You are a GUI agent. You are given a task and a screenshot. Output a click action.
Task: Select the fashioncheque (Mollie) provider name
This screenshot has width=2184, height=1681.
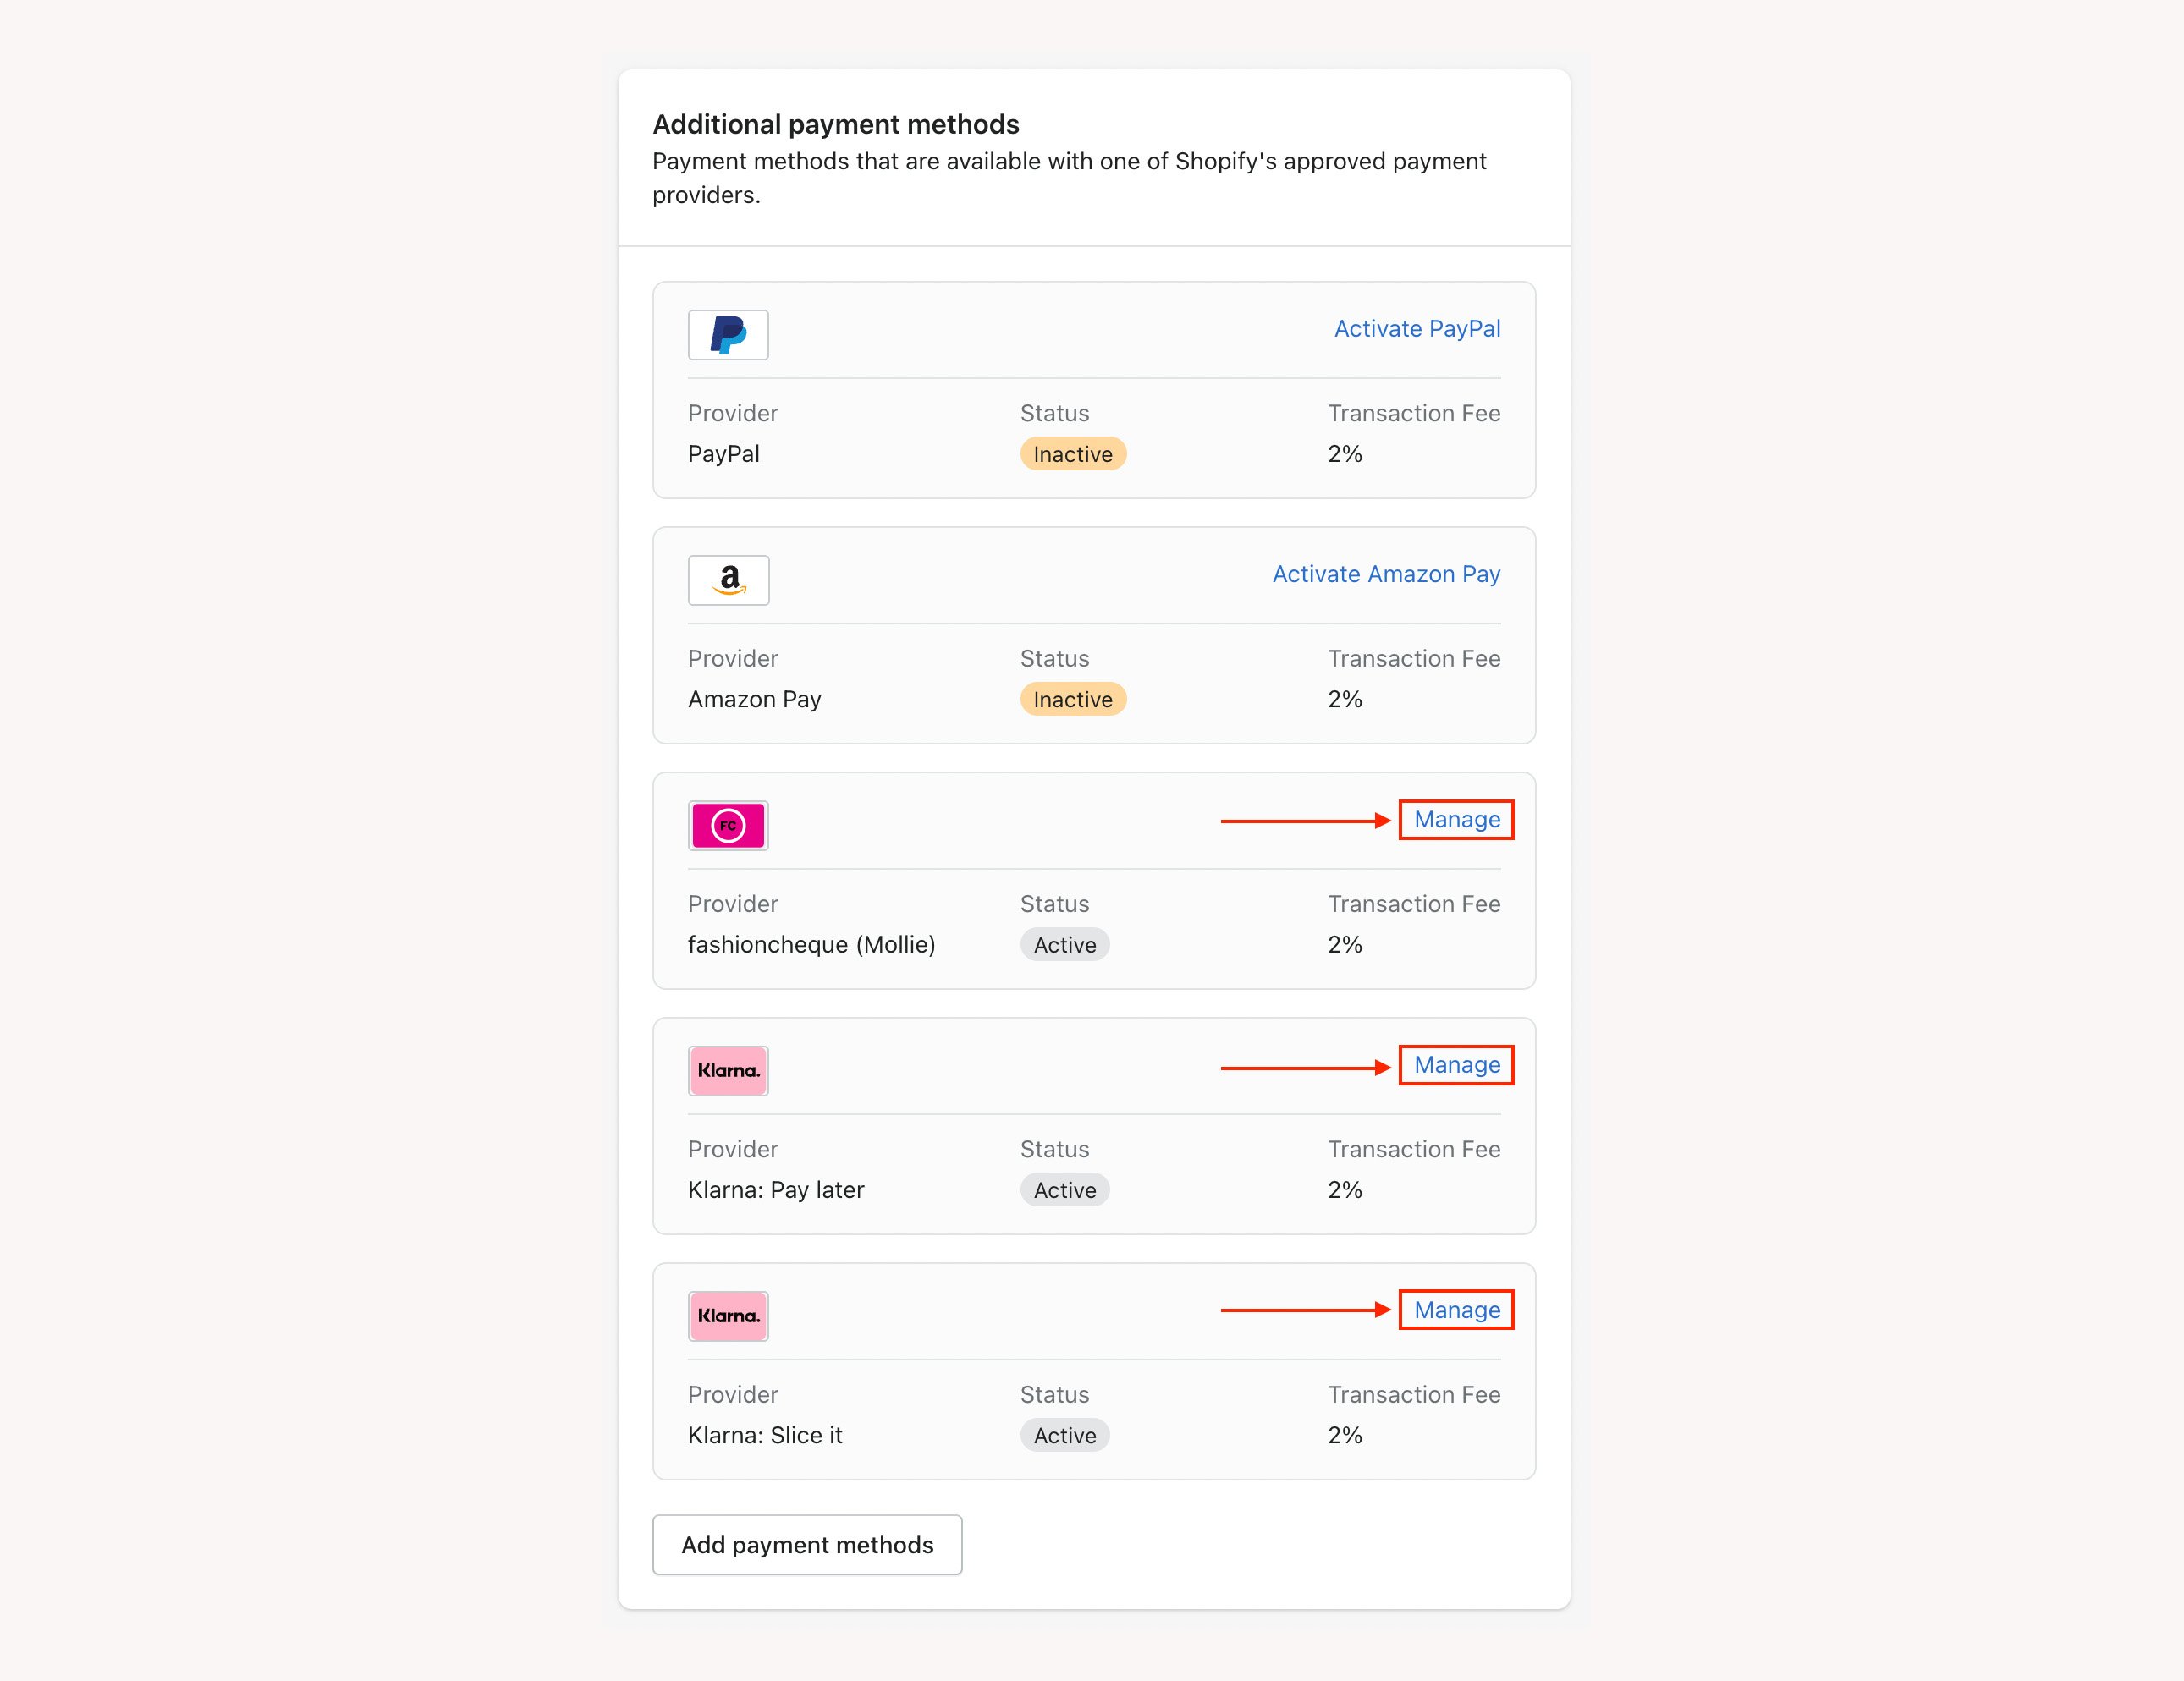(x=811, y=945)
